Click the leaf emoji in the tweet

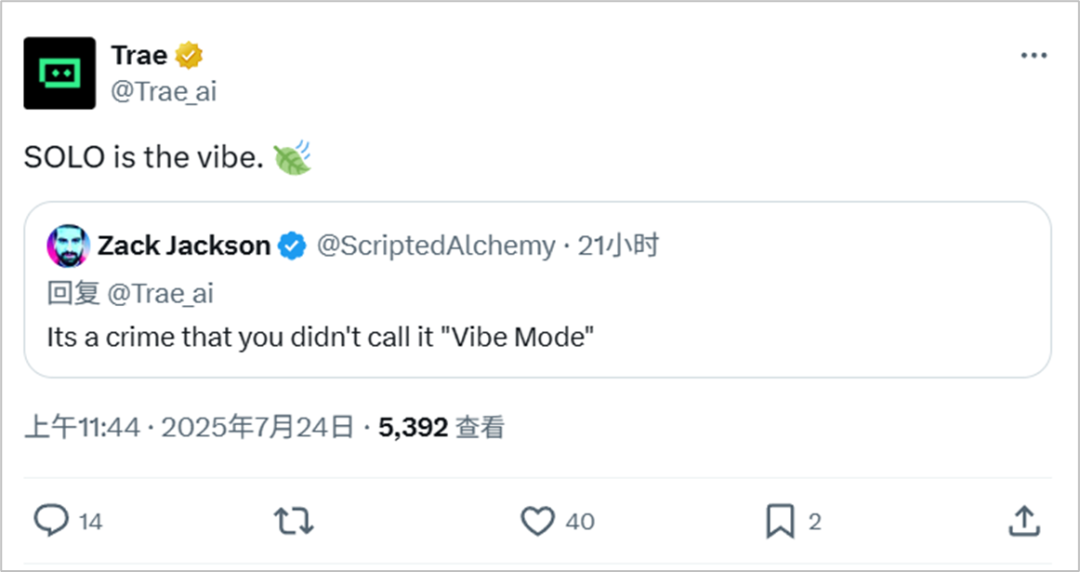click(x=292, y=157)
